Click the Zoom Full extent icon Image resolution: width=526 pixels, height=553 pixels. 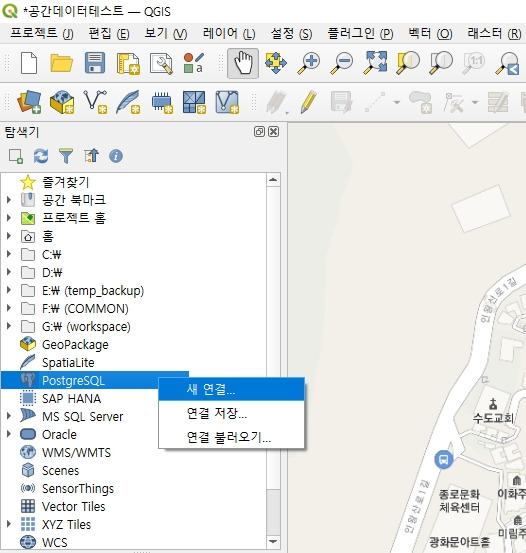click(375, 63)
